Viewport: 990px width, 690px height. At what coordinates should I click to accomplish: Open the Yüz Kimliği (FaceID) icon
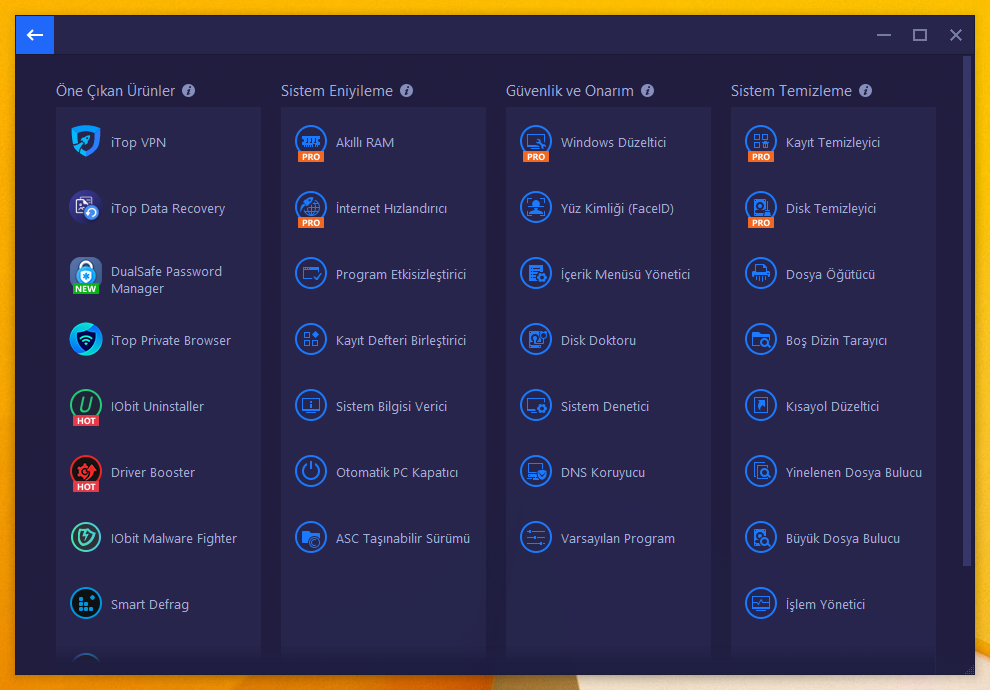click(535, 208)
